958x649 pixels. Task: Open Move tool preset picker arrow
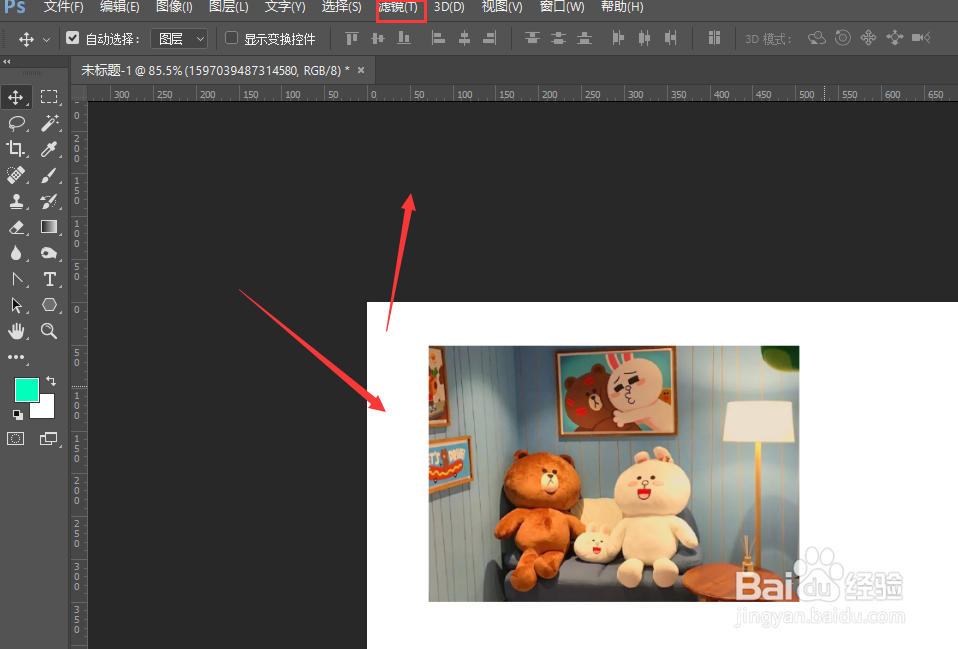click(x=46, y=40)
